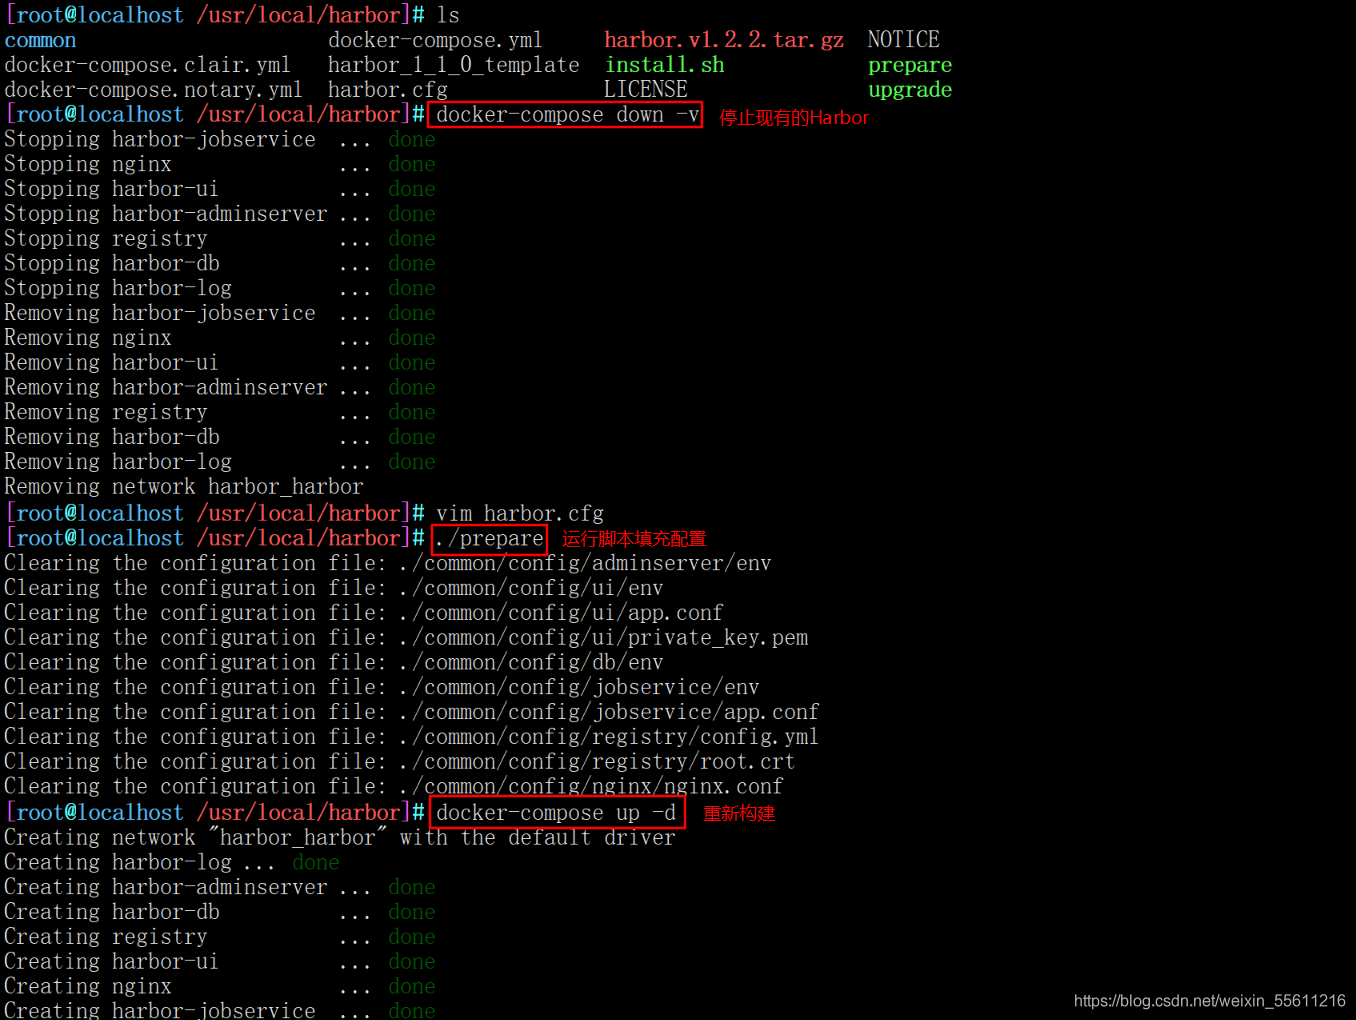Click the 'docker-compose down -v' command text
The image size is (1356, 1020).
click(567, 115)
